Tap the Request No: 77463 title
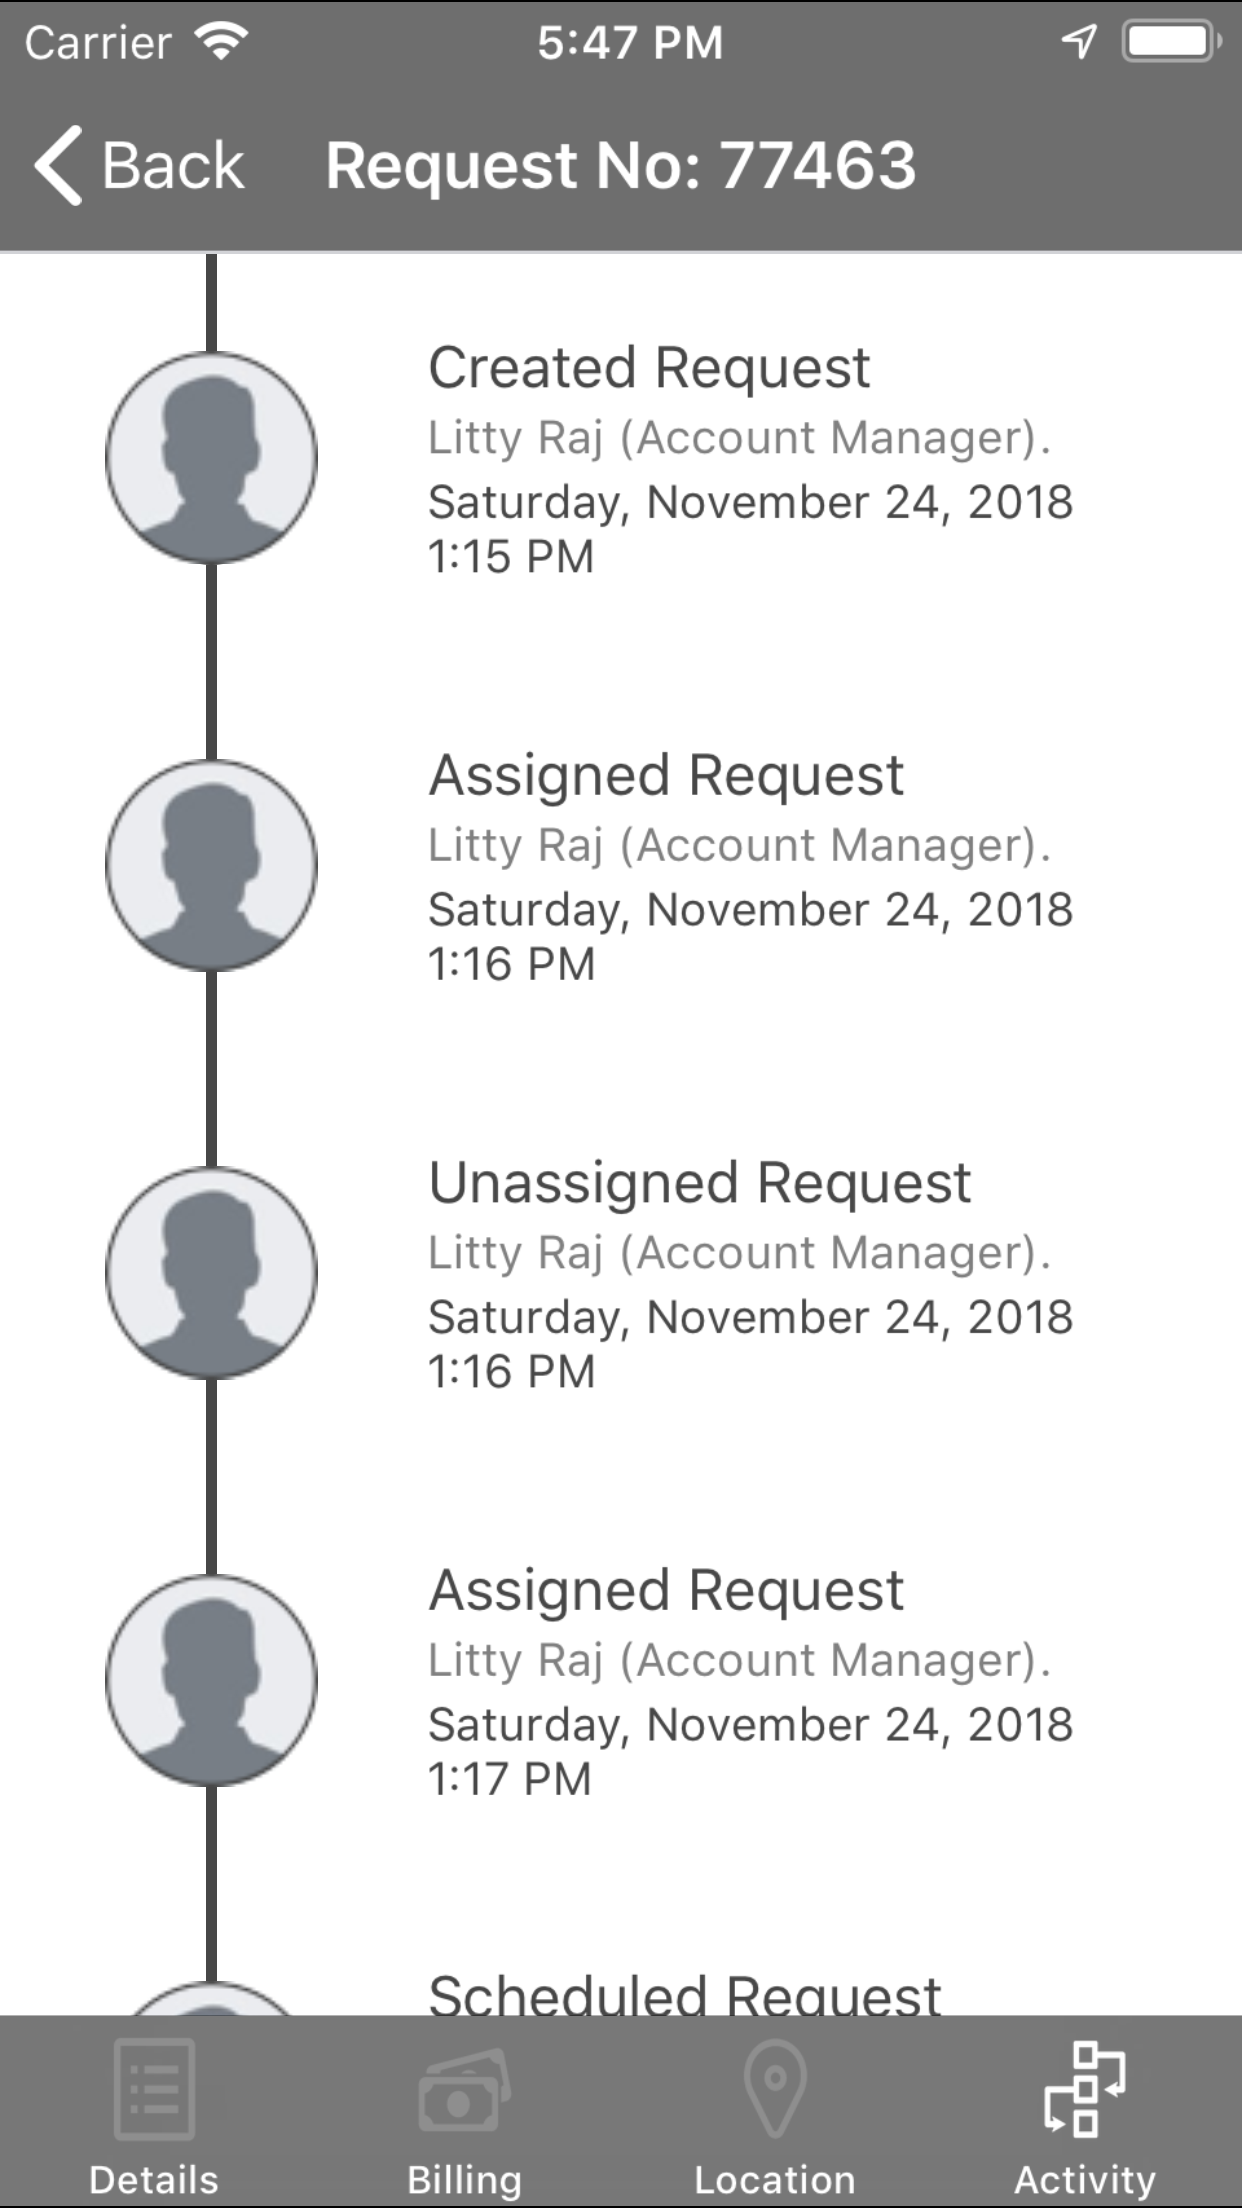Image resolution: width=1242 pixels, height=2208 pixels. click(x=620, y=165)
